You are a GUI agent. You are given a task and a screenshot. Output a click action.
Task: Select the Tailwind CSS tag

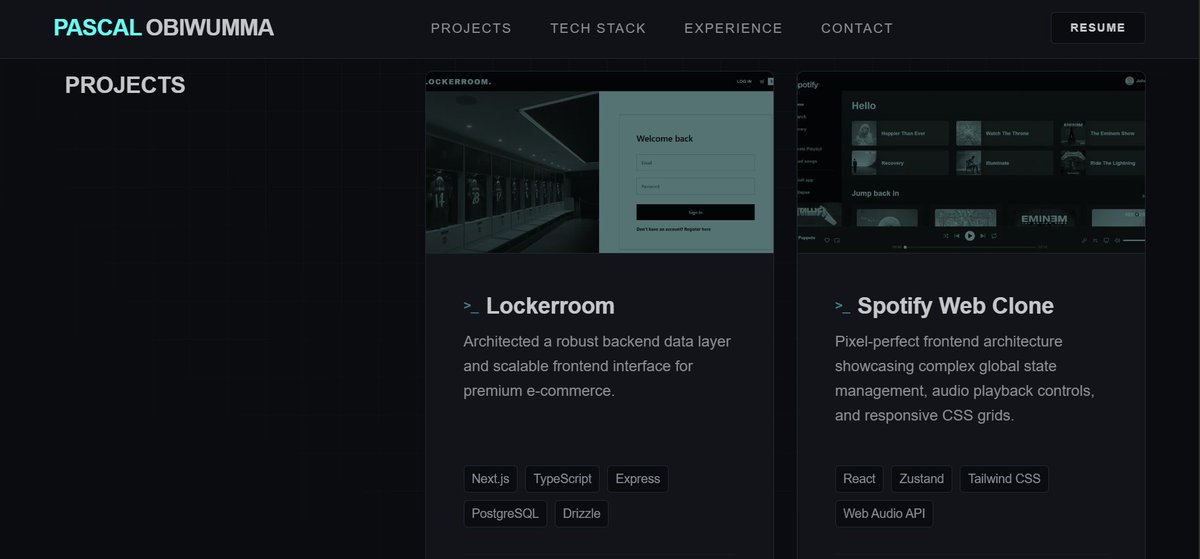click(x=1004, y=479)
